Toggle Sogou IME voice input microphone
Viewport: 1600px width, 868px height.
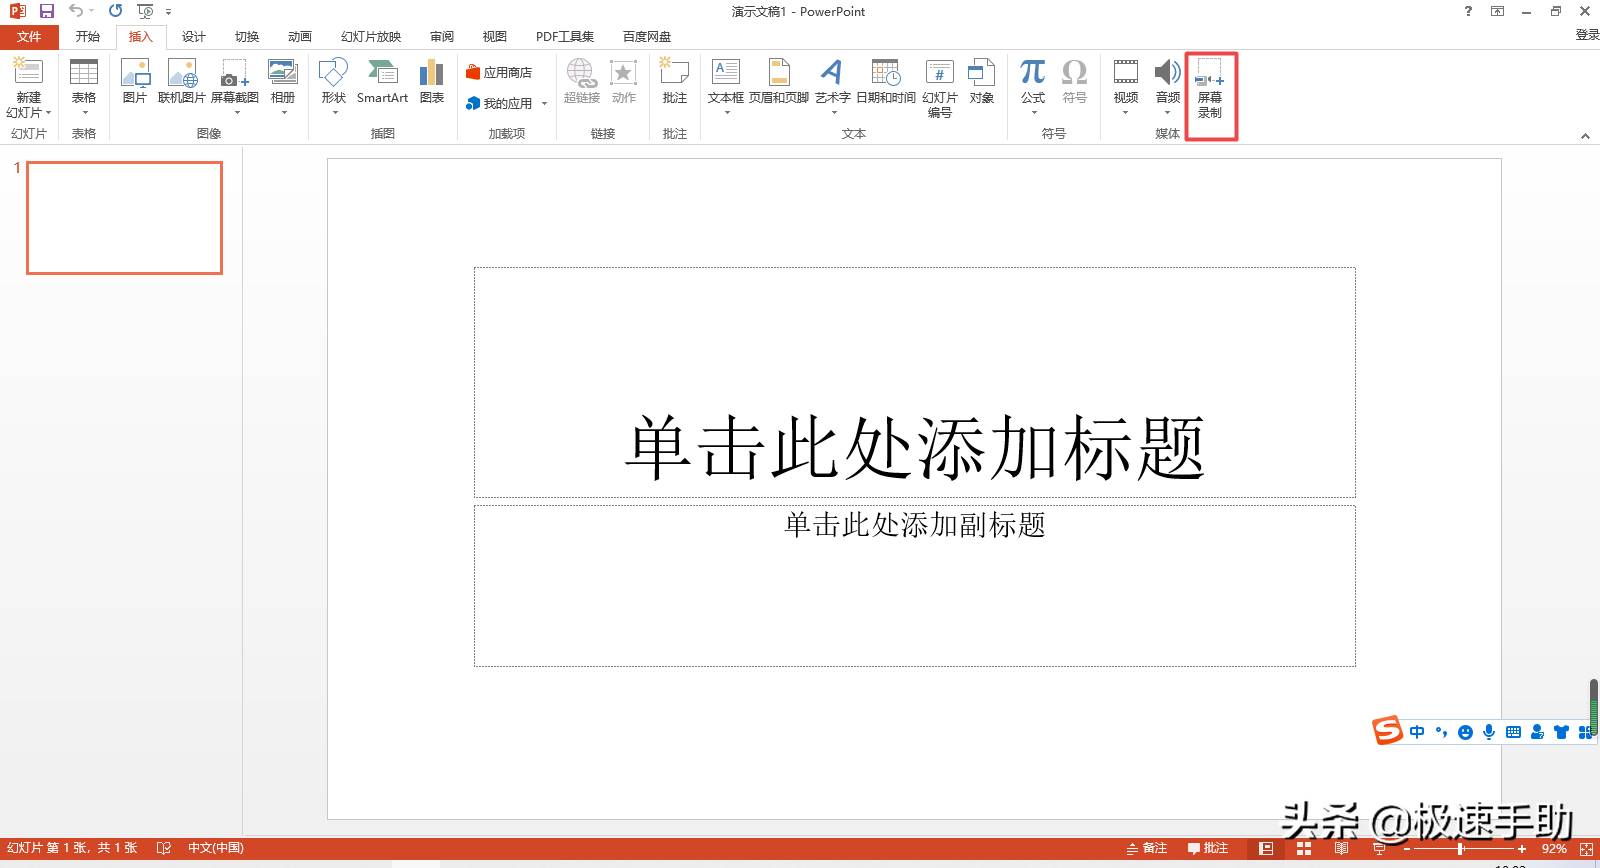point(1489,732)
